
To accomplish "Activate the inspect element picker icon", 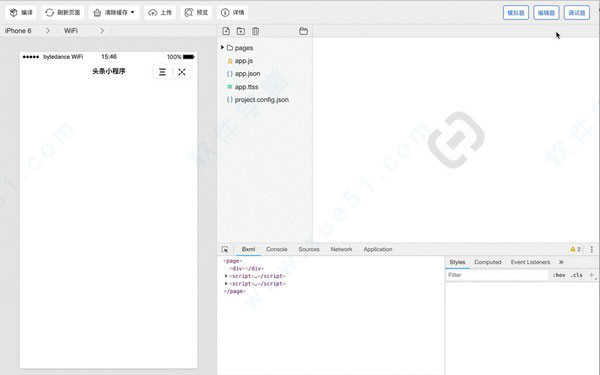I will [x=225, y=249].
